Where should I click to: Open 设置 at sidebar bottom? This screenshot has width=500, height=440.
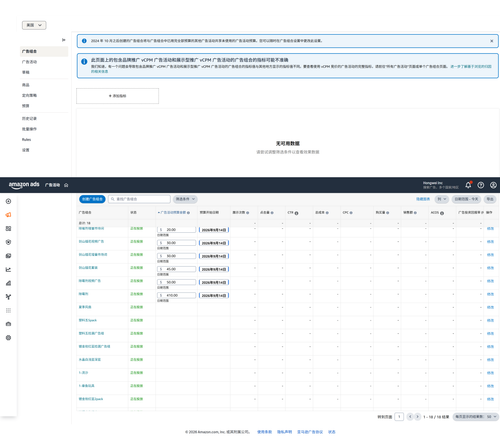pyautogui.click(x=26, y=150)
